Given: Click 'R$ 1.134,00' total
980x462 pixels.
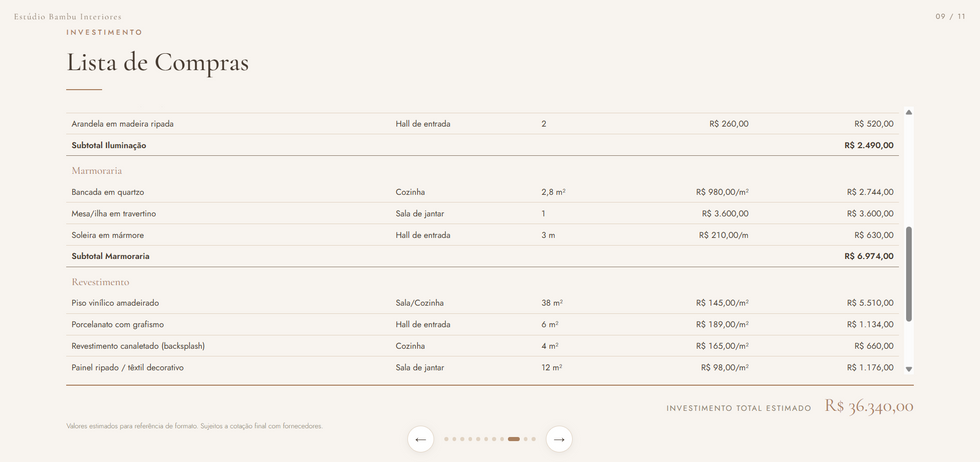Looking at the screenshot, I should point(870,324).
